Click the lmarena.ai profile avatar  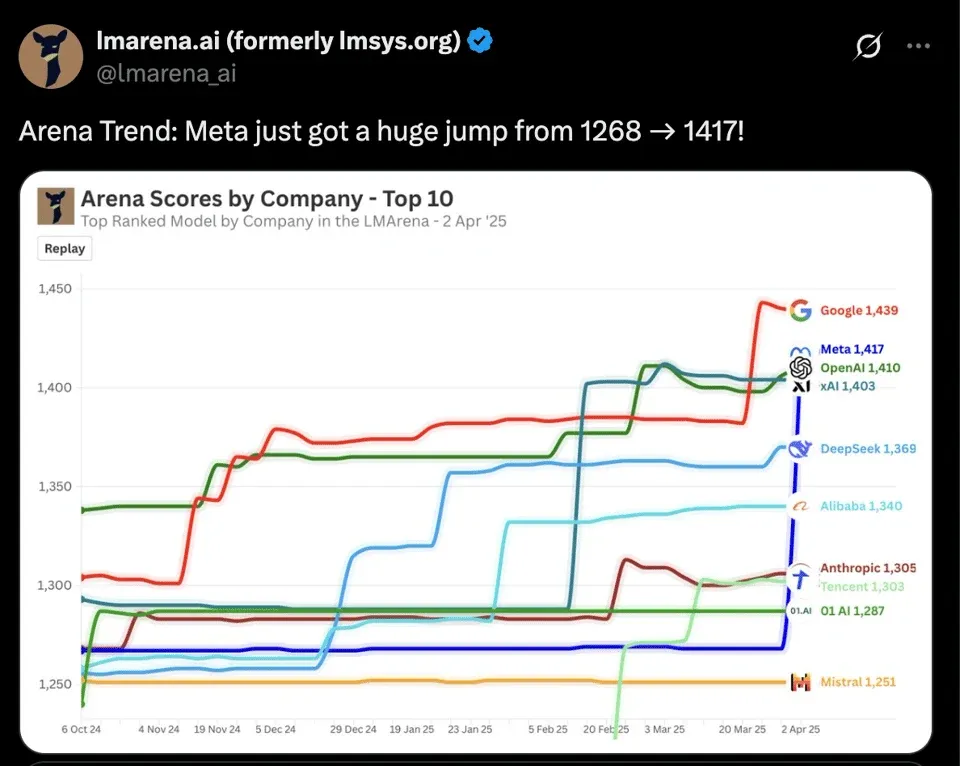pos(51,57)
